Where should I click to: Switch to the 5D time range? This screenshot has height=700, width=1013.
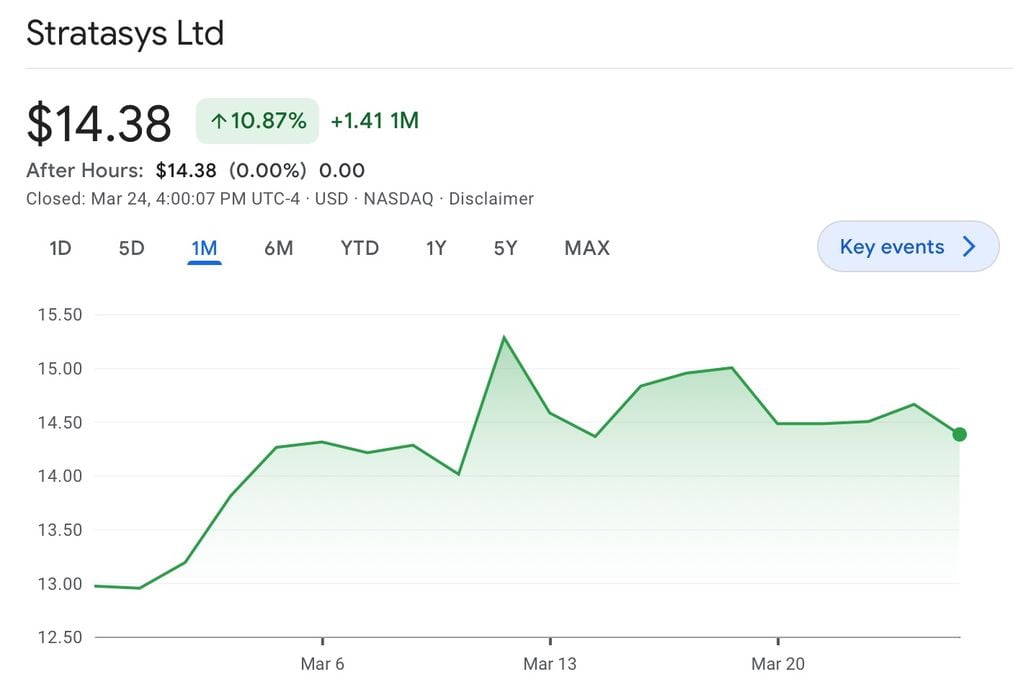click(132, 248)
